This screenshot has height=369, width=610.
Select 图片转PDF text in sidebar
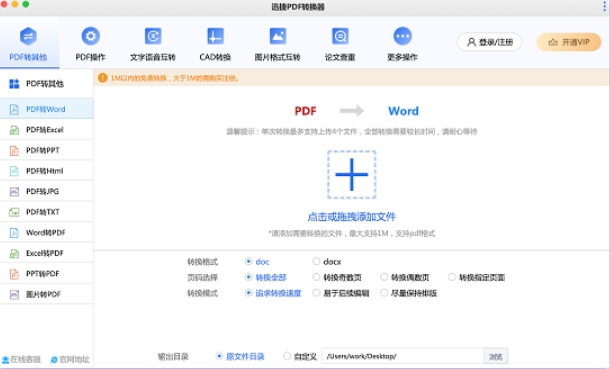click(43, 295)
